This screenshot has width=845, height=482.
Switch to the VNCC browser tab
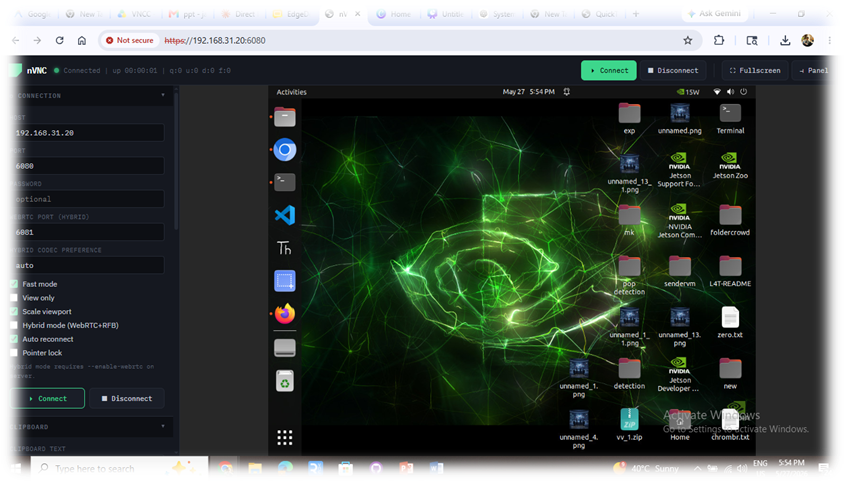pyautogui.click(x=135, y=14)
